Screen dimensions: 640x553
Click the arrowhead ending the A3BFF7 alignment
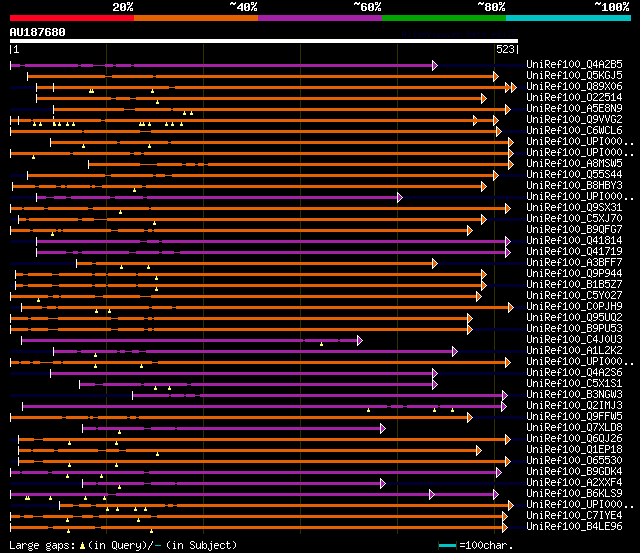point(435,264)
